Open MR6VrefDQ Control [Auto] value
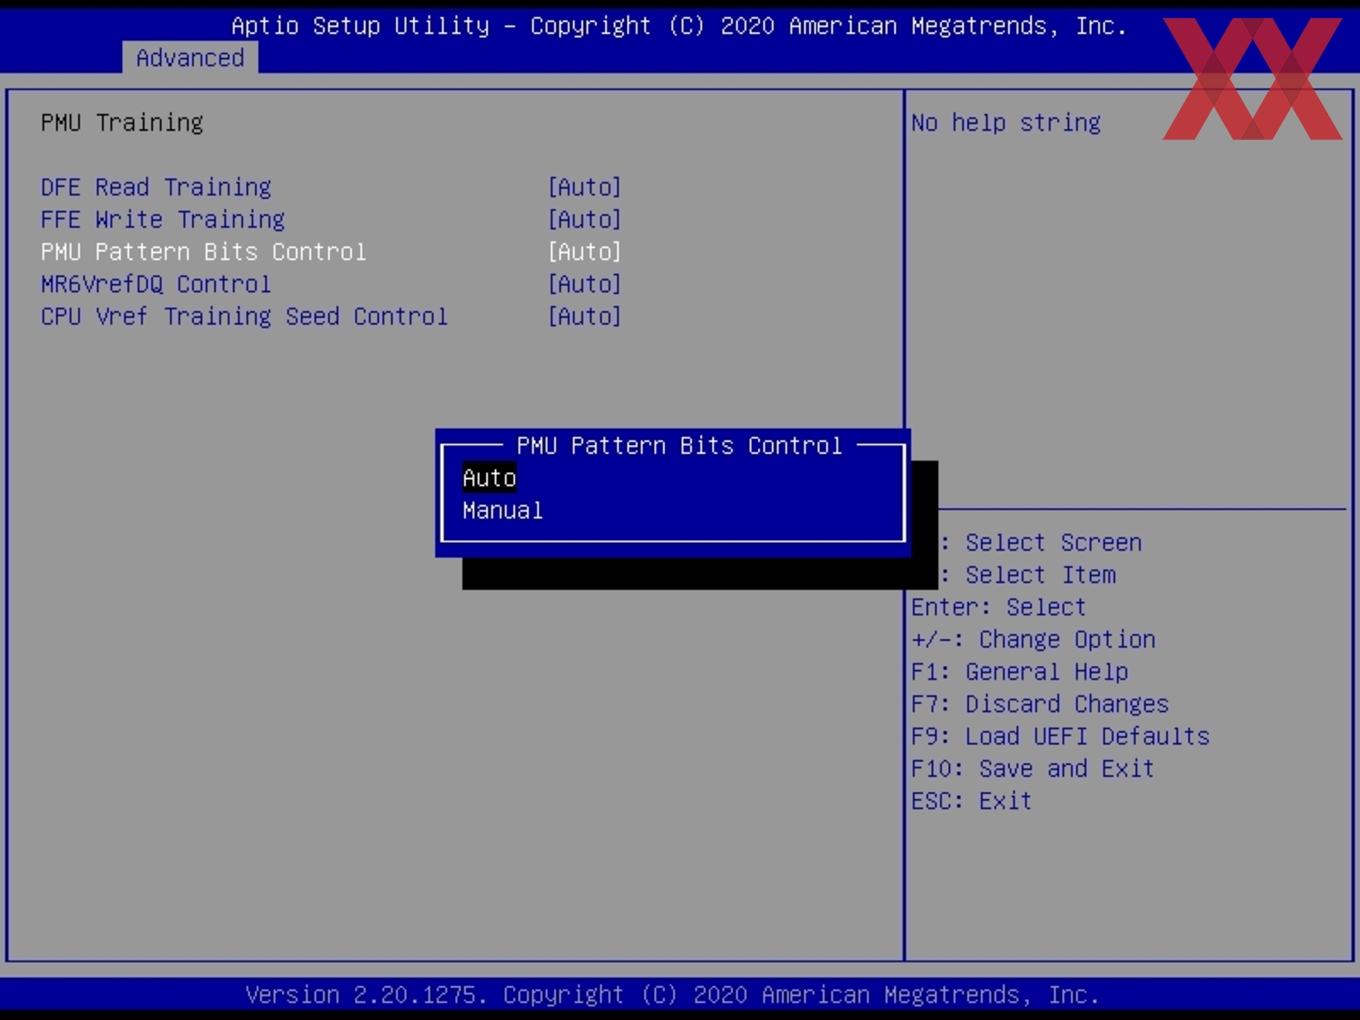This screenshot has width=1360, height=1020. pyautogui.click(x=585, y=284)
